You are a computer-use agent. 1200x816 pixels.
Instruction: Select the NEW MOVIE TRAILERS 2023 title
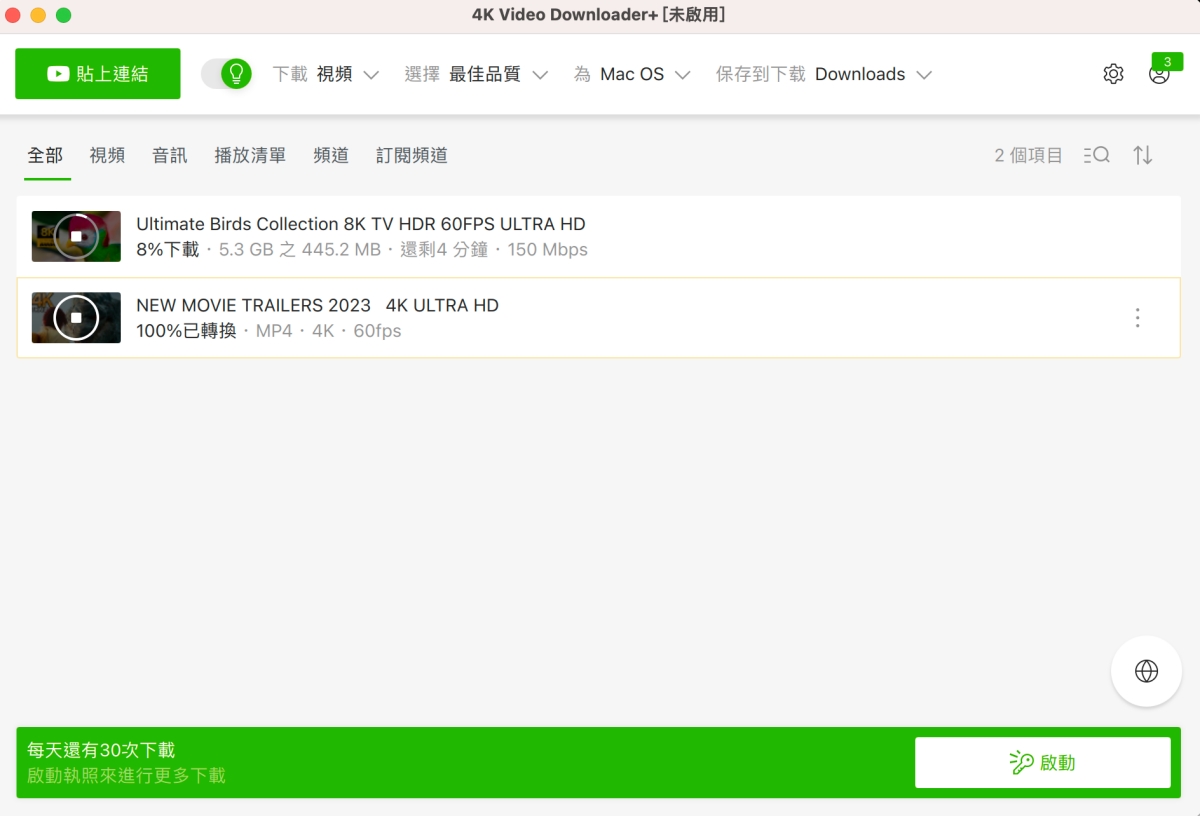click(317, 305)
